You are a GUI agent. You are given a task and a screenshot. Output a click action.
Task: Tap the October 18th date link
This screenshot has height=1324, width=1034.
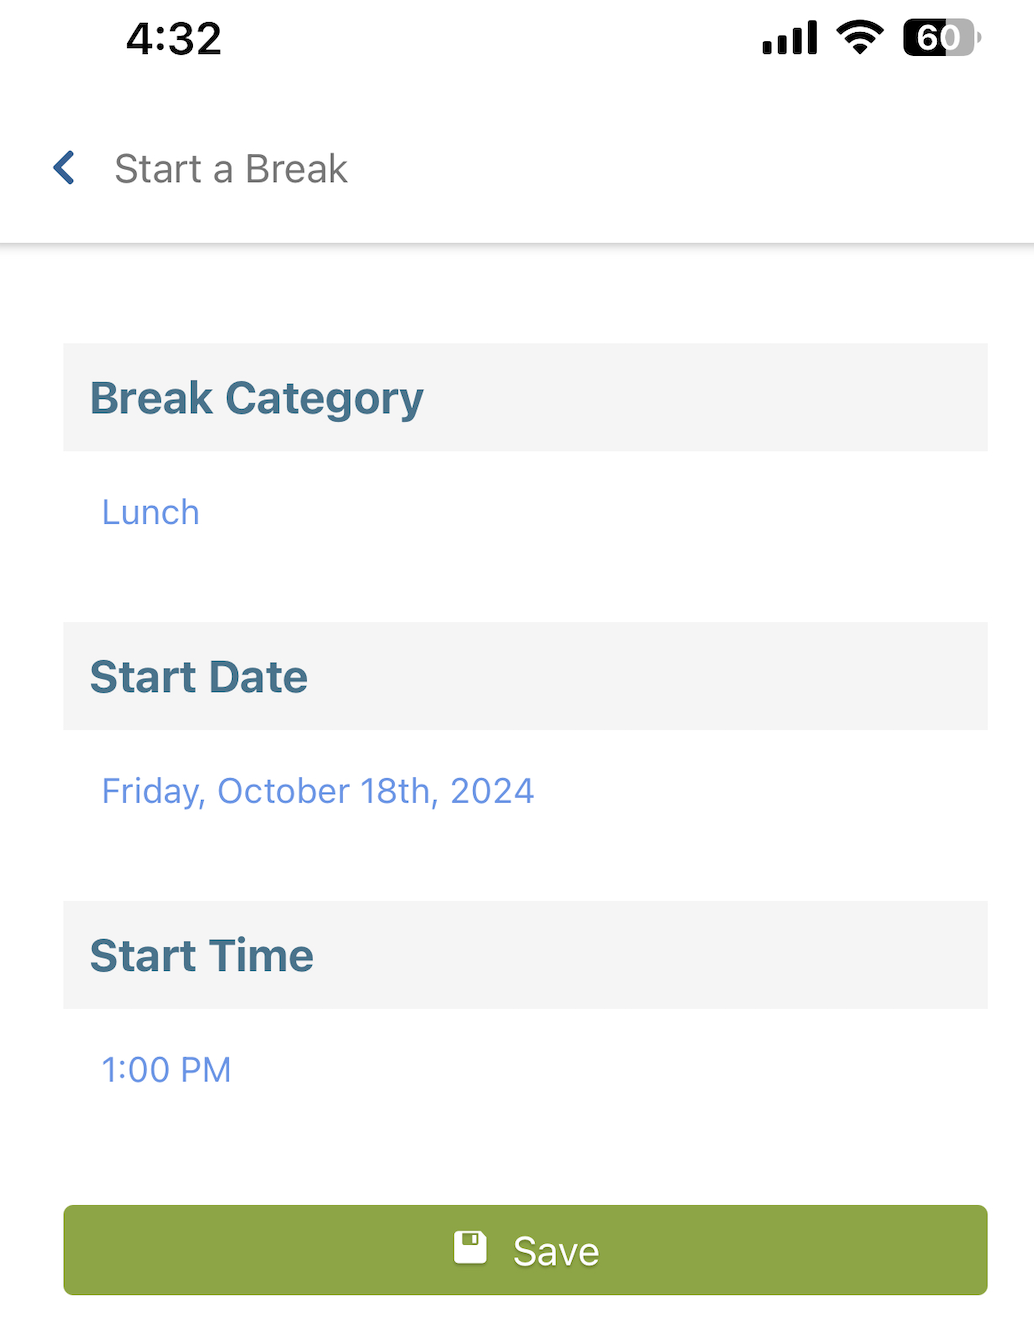click(x=318, y=791)
